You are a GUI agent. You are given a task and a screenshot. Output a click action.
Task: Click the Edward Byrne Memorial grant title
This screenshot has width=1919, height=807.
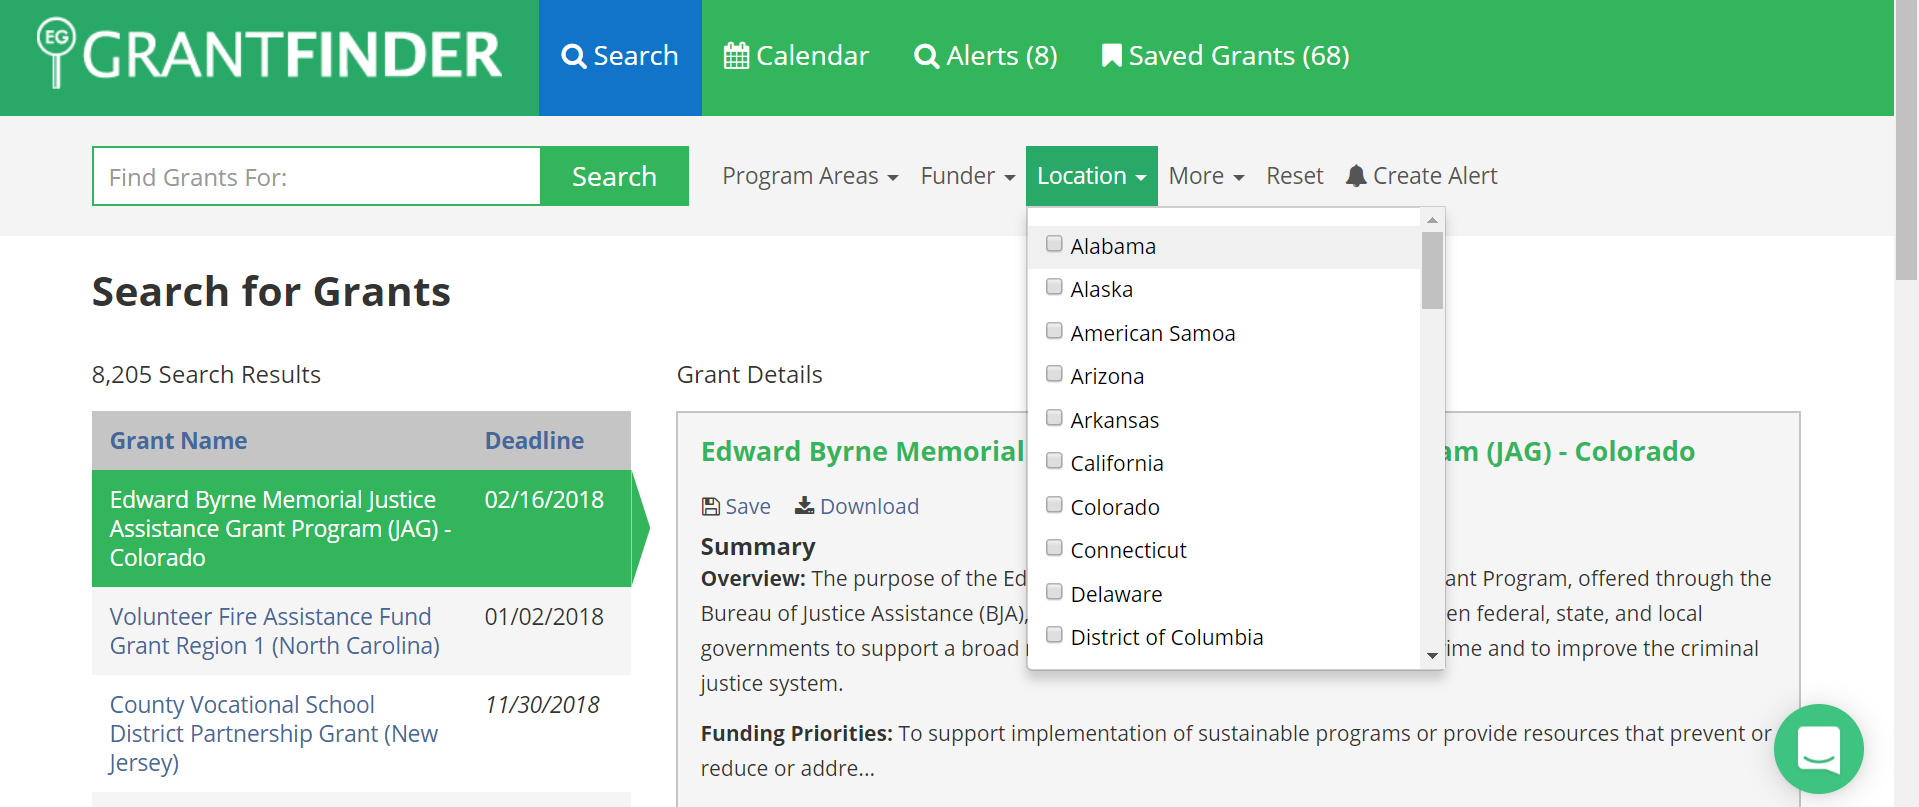[x=1198, y=451]
